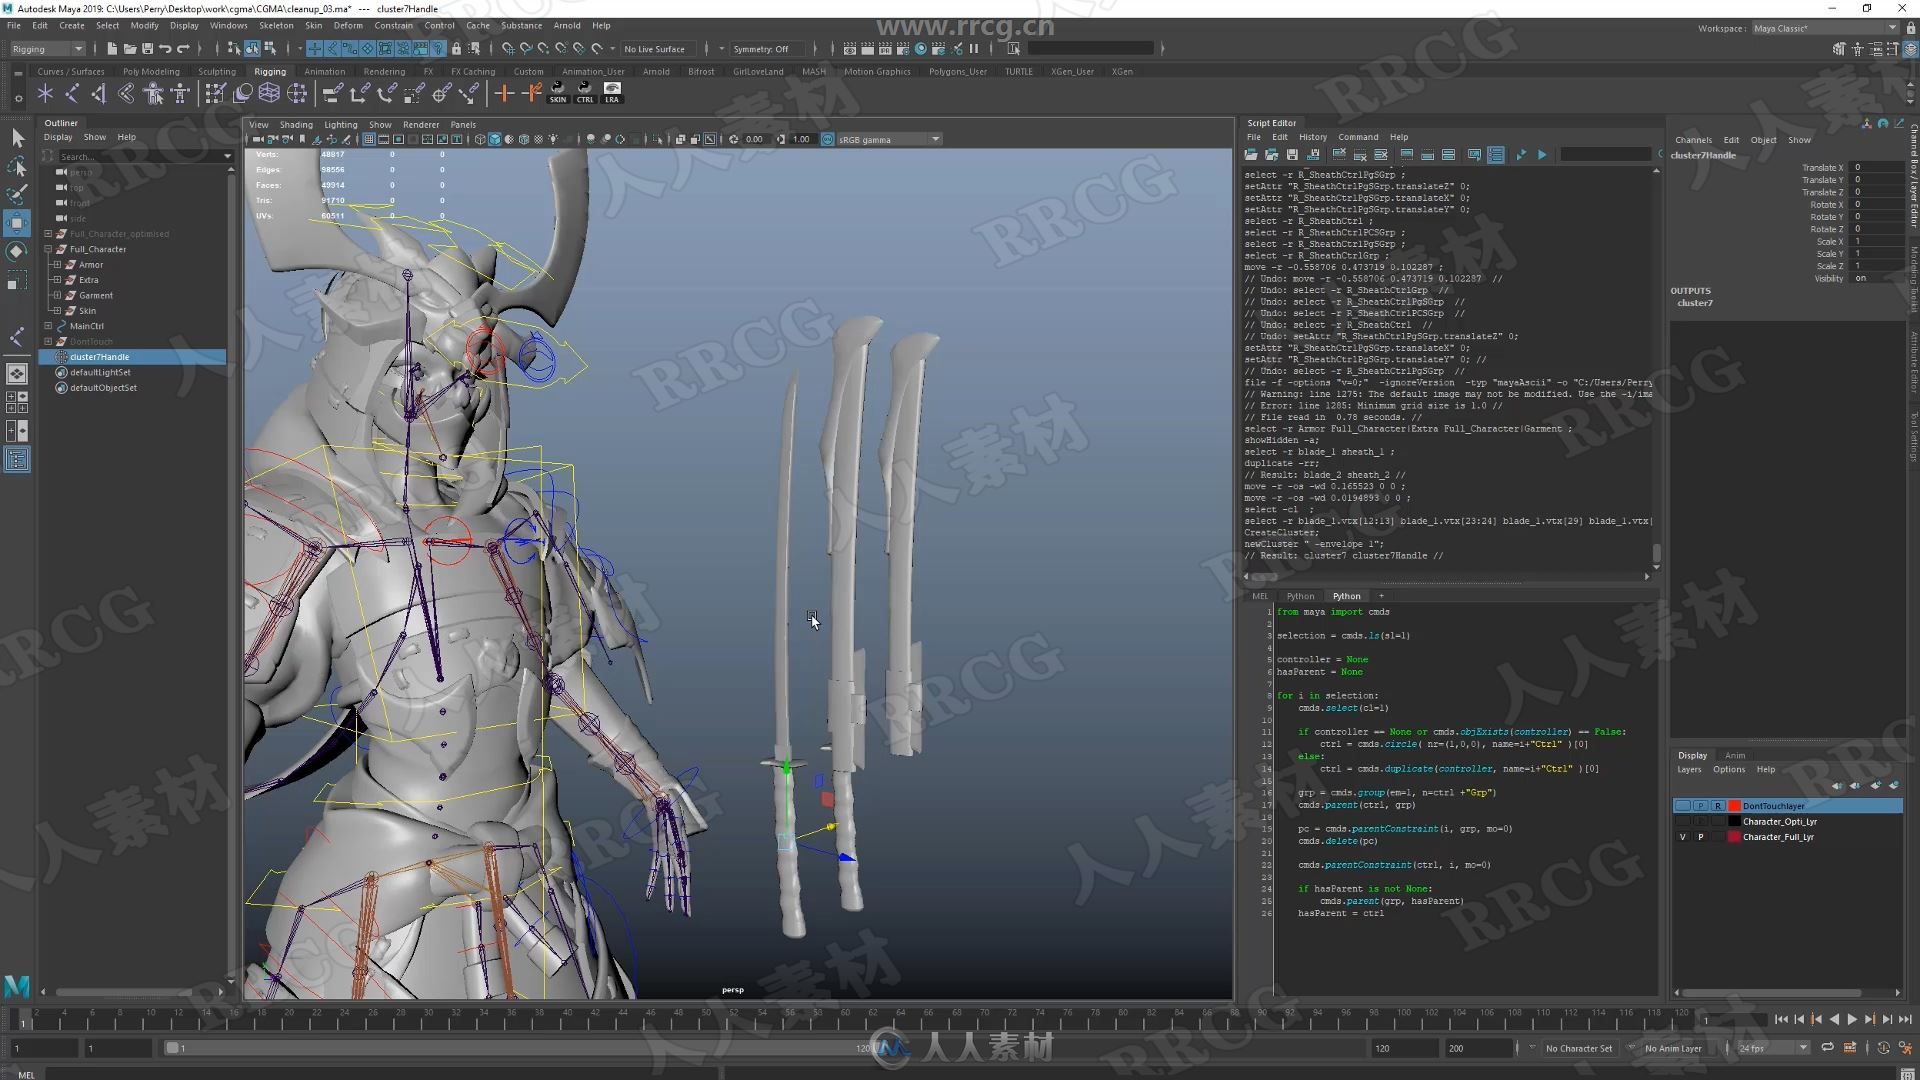Toggle the lock selection padlock icon
Viewport: 1920px width, 1080px height.
coord(457,48)
